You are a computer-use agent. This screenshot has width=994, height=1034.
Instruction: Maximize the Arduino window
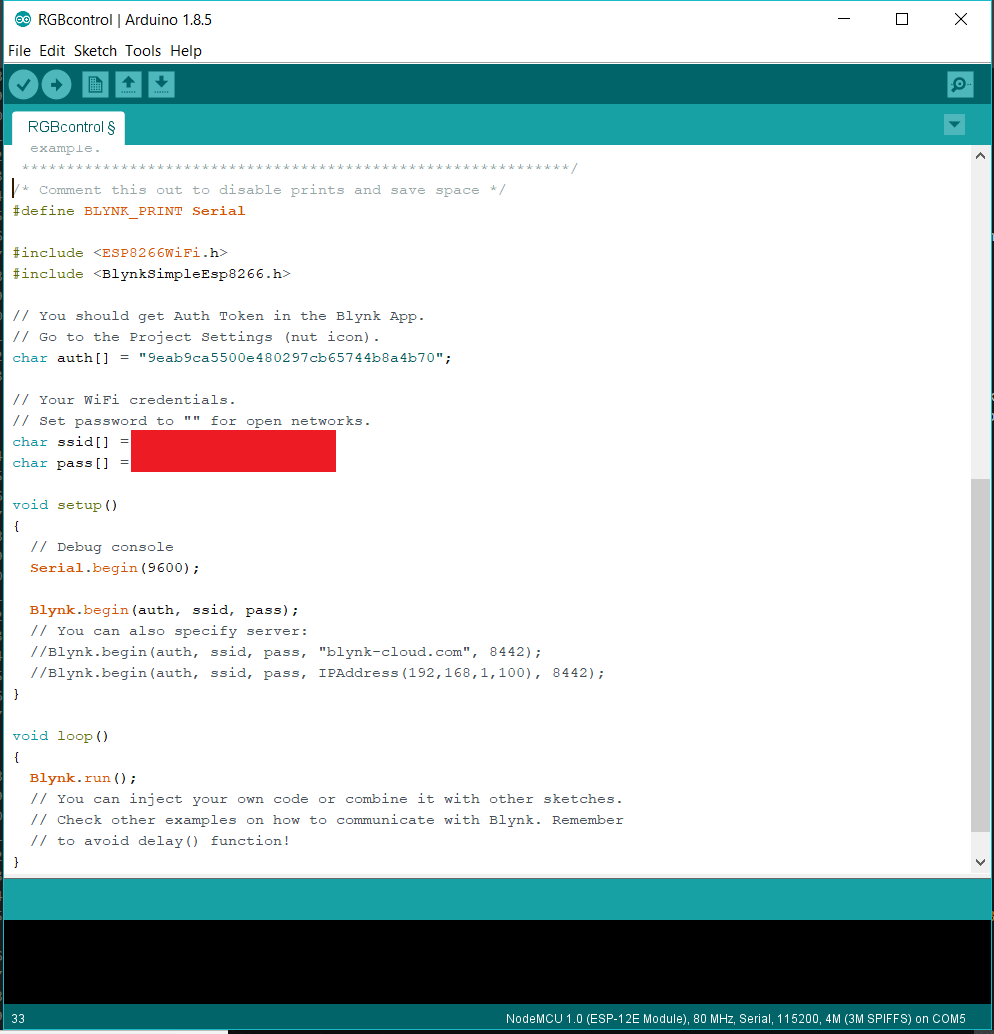902,19
